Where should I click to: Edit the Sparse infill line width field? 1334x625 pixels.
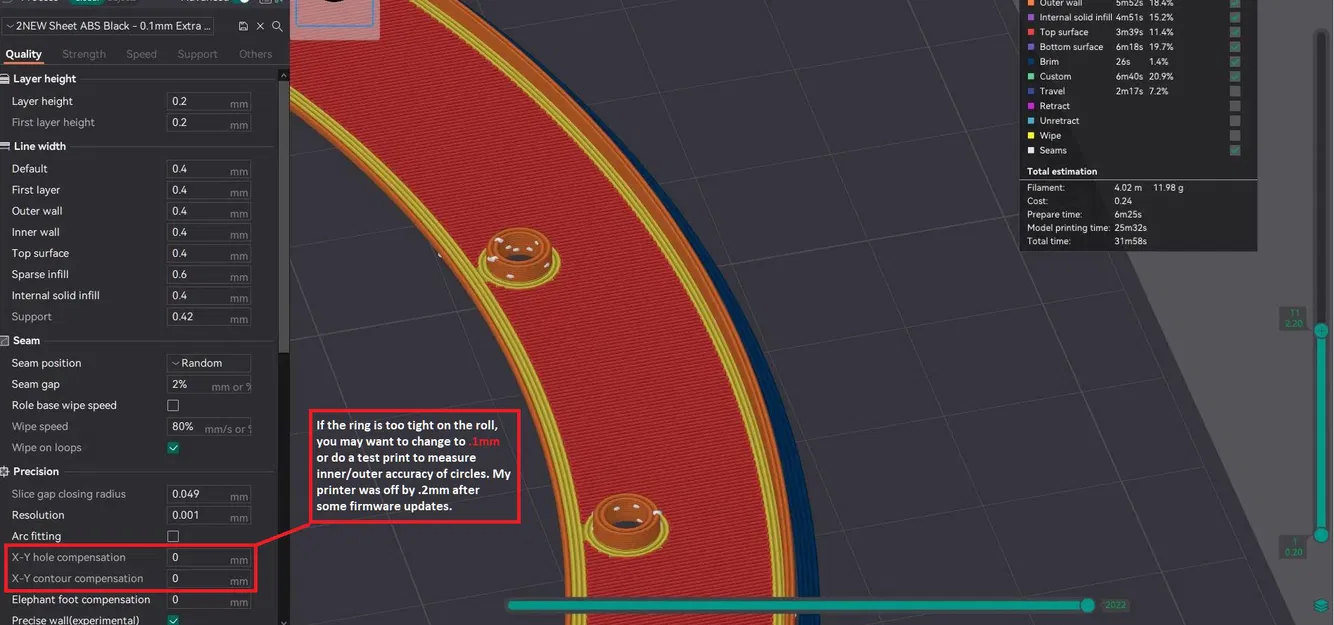pyautogui.click(x=208, y=274)
